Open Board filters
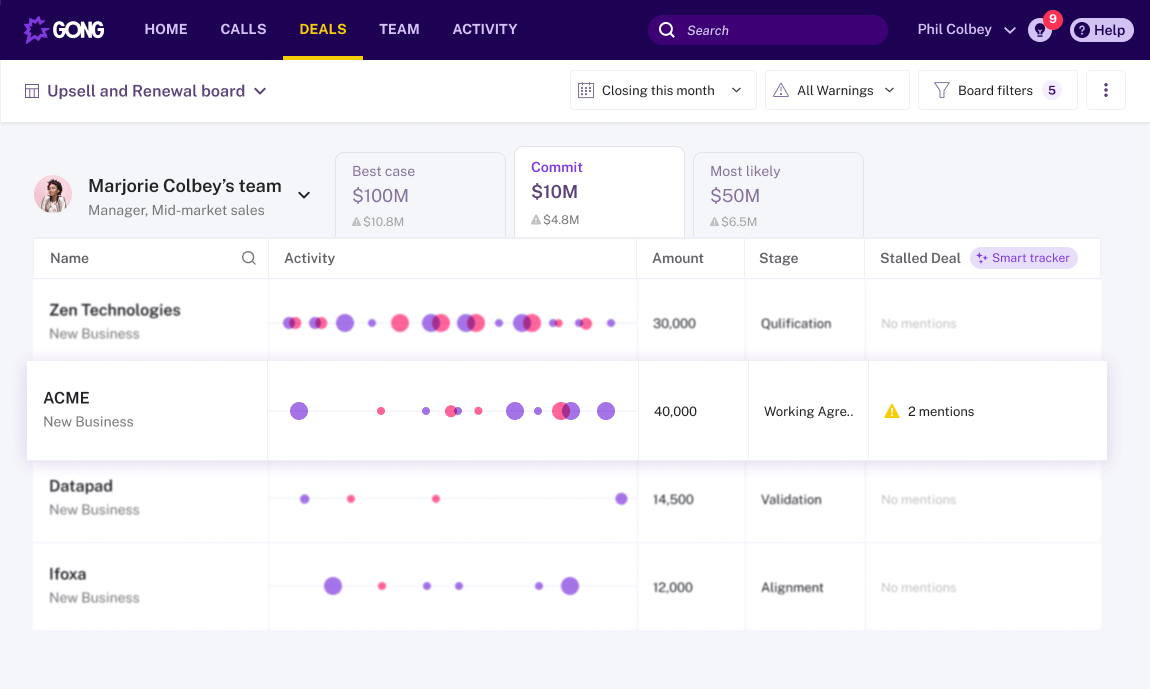The height and width of the screenshot is (689, 1150). (x=997, y=90)
